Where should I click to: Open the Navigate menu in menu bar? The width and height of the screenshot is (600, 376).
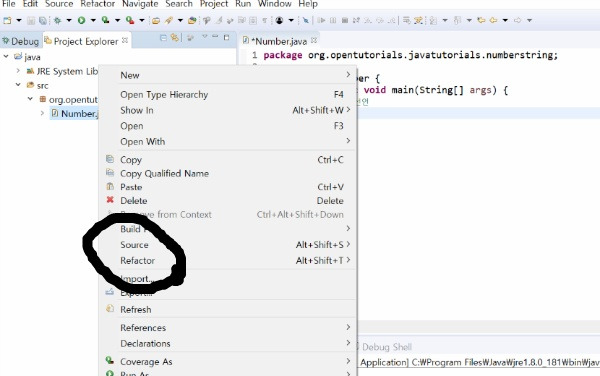point(140,4)
